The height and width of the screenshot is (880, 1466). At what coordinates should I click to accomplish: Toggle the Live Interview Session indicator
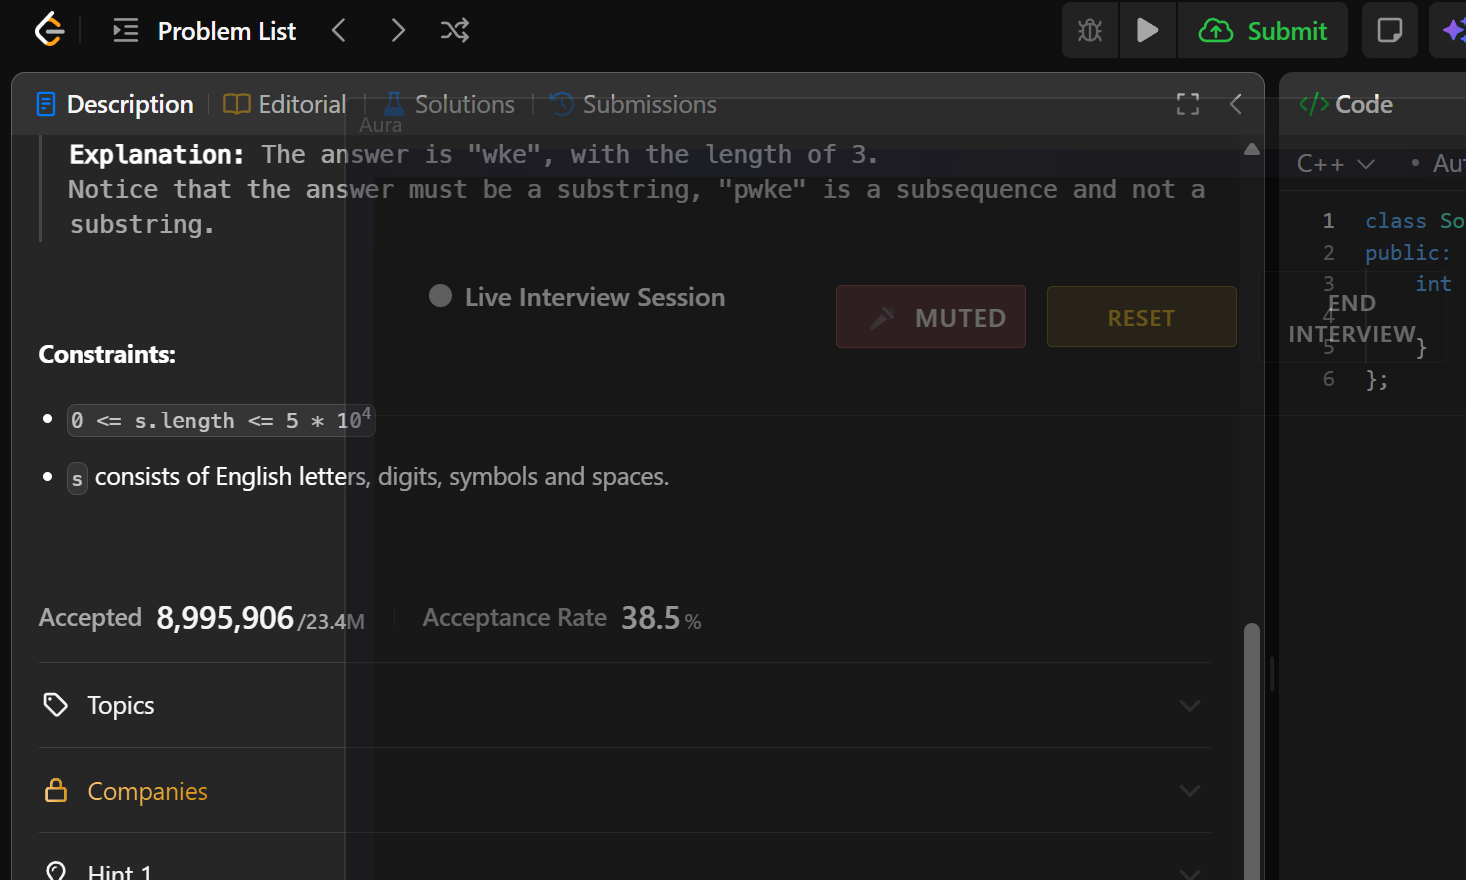click(440, 296)
